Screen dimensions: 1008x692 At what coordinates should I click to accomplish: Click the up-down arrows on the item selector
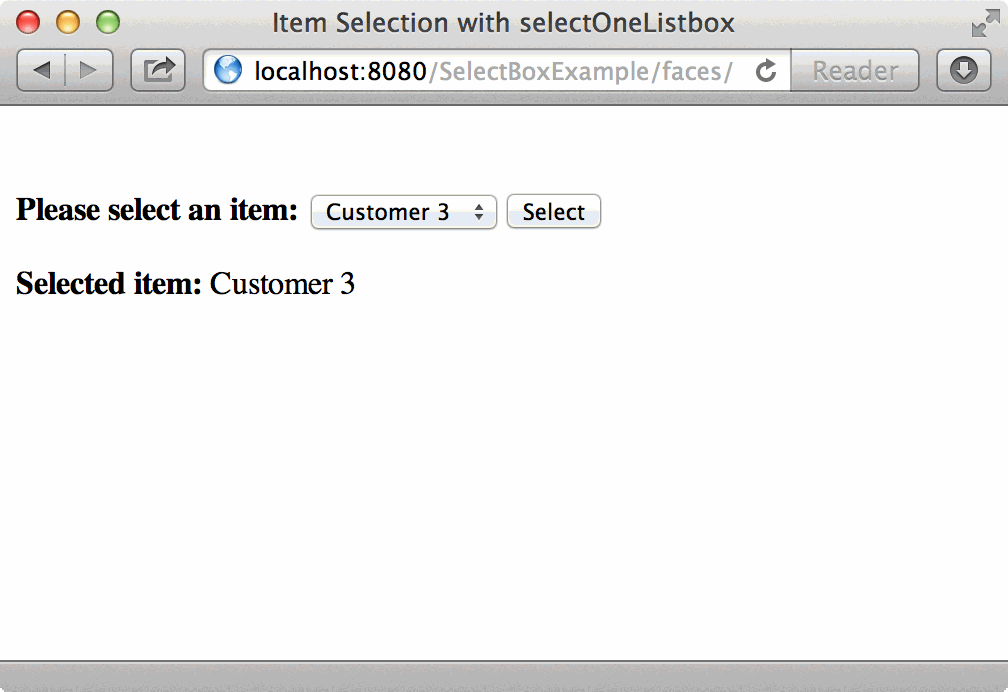click(x=479, y=212)
